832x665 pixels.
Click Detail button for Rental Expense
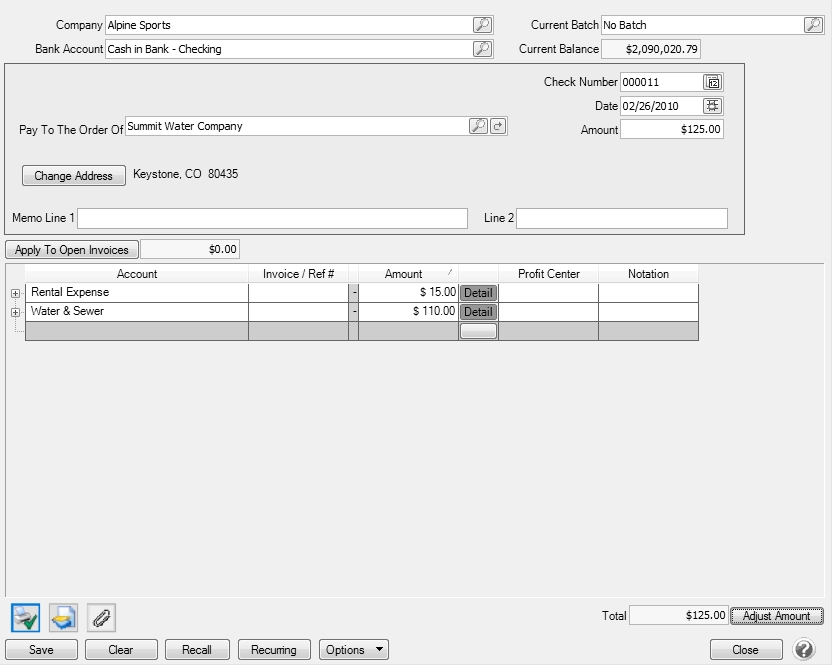point(478,293)
